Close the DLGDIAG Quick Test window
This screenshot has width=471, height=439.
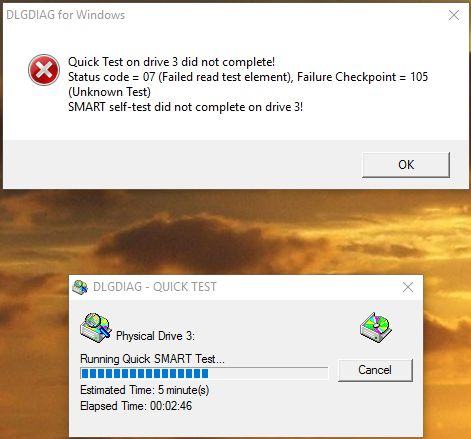(x=408, y=287)
